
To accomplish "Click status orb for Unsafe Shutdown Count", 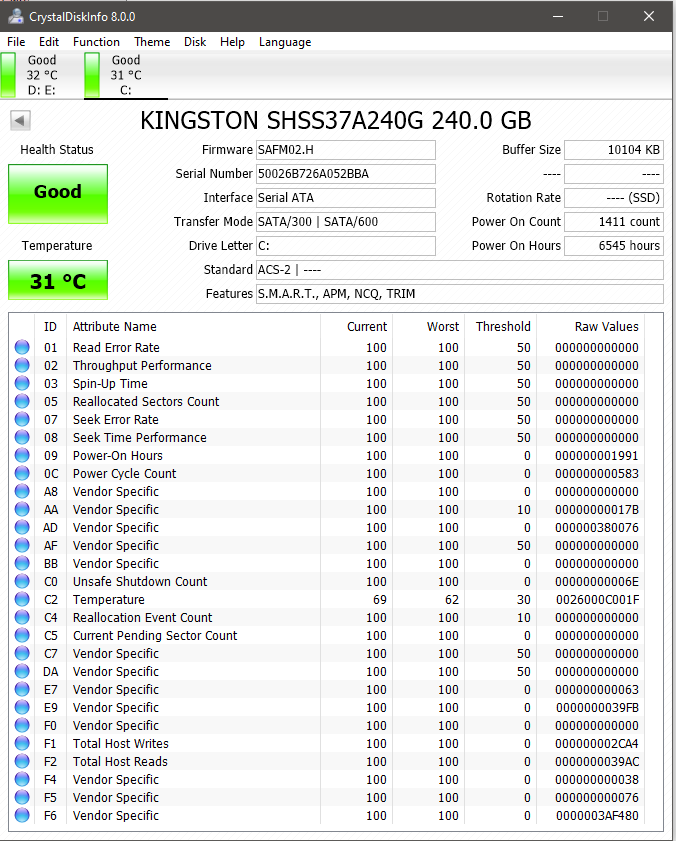I will [x=22, y=581].
